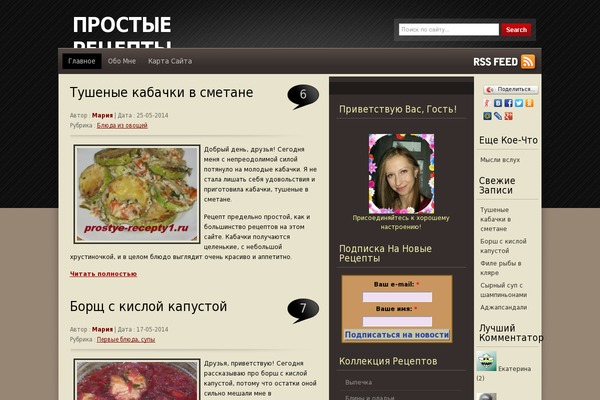Open recent post Аджапсандали
The height and width of the screenshot is (400, 600).
504,307
